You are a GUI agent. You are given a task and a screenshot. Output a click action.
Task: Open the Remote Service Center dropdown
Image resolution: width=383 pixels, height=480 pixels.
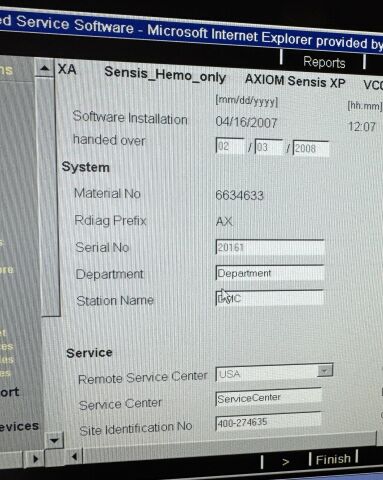(x=325, y=370)
